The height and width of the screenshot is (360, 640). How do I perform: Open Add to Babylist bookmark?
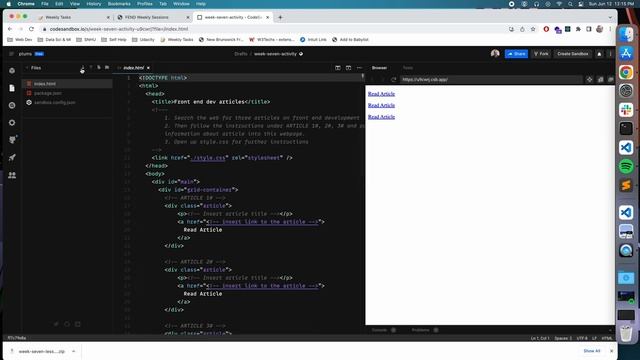click(x=350, y=40)
